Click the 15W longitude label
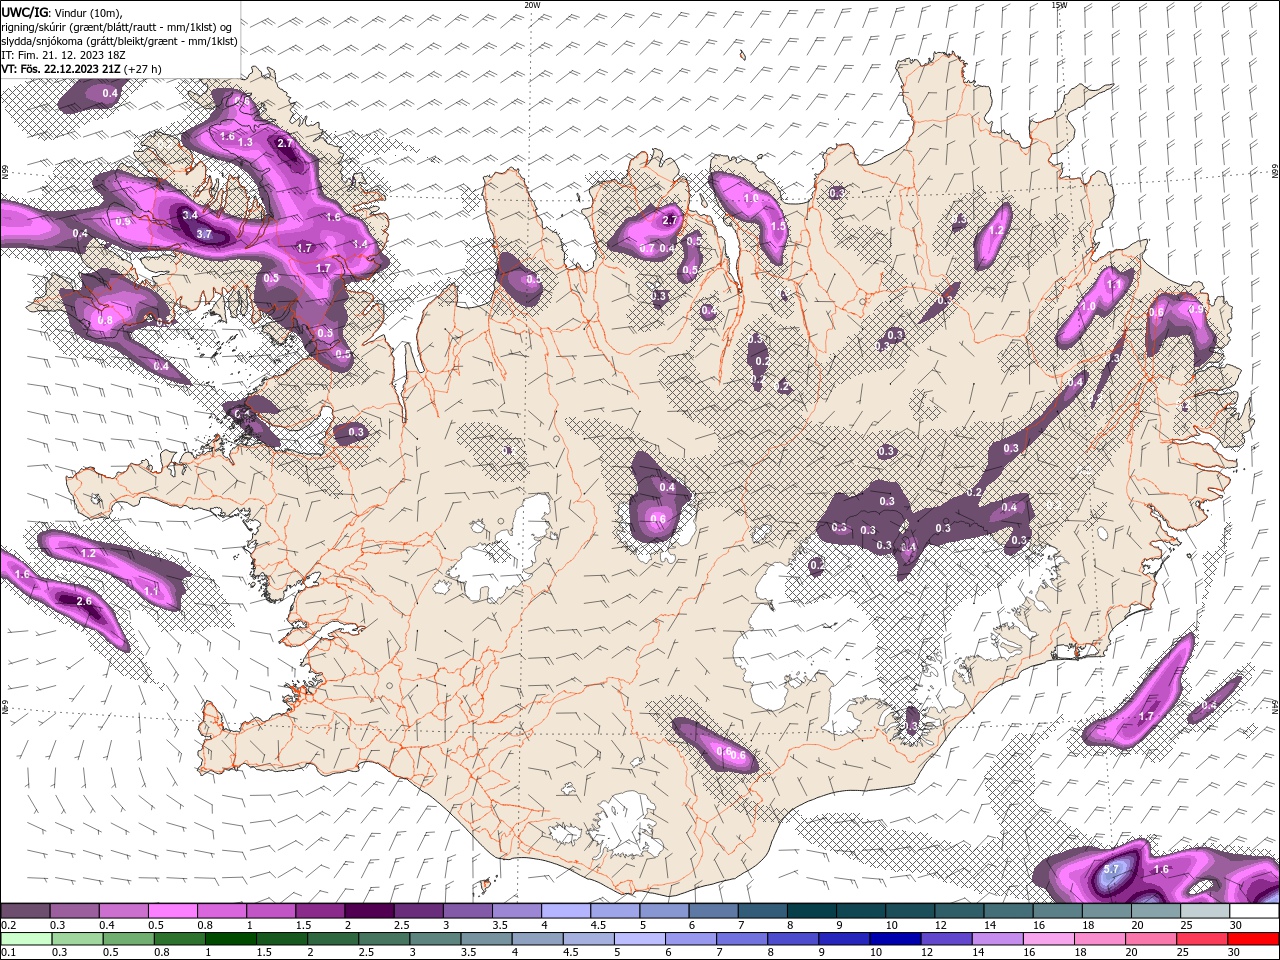 [1059, 5]
